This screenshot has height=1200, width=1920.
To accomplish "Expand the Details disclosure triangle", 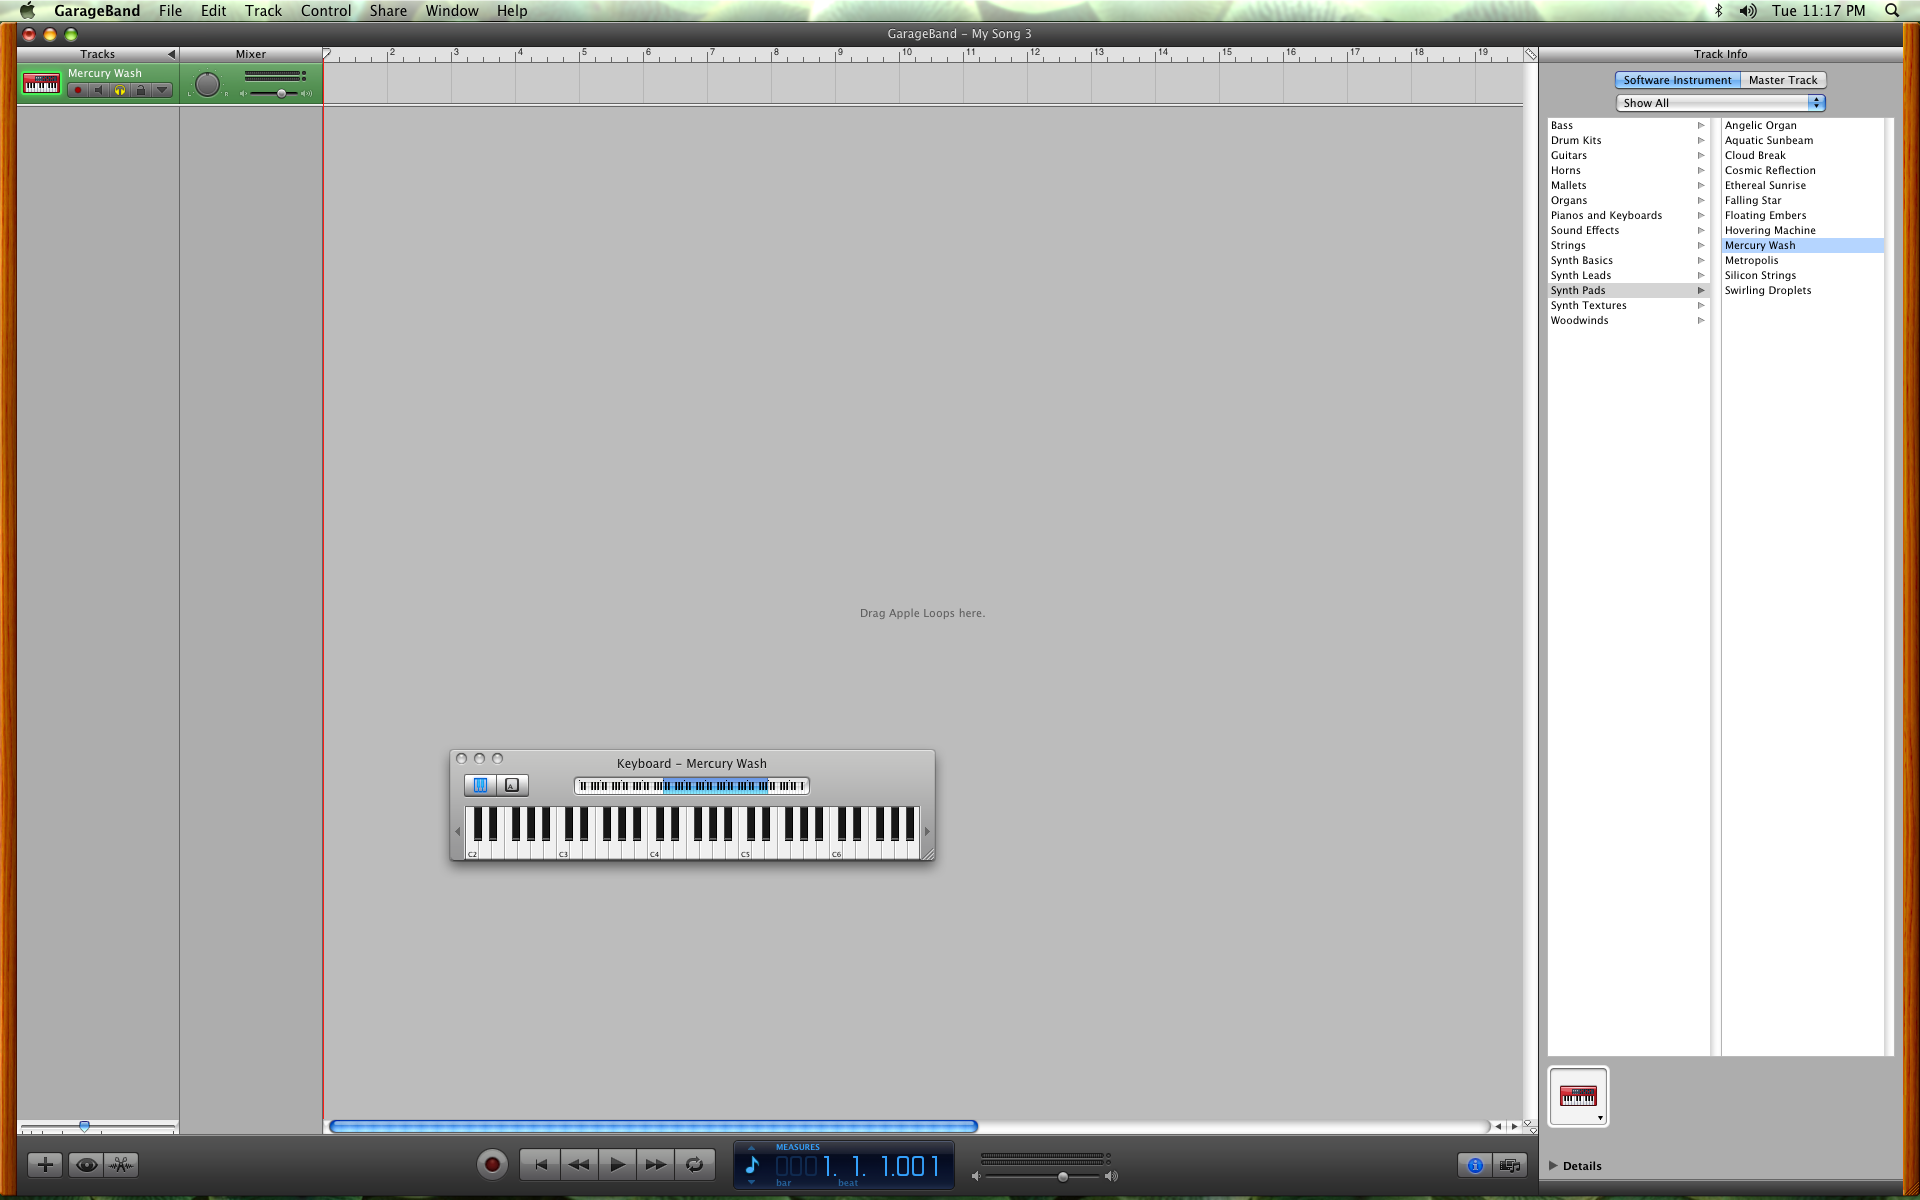I will click(x=1553, y=1165).
